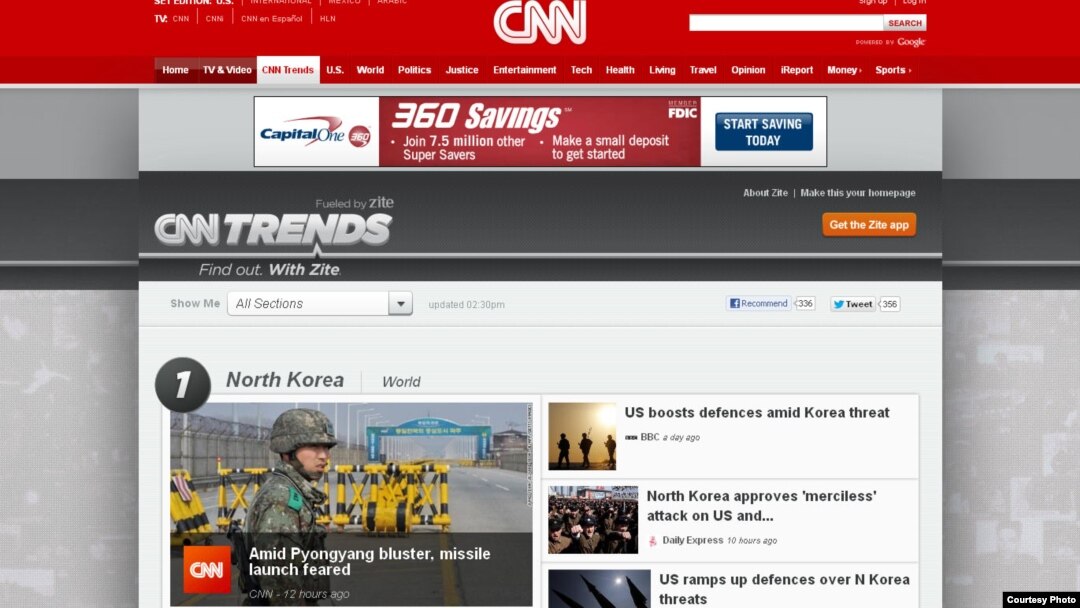The width and height of the screenshot is (1080, 608).
Task: Click the Facebook Recommend count 336
Action: [804, 304]
